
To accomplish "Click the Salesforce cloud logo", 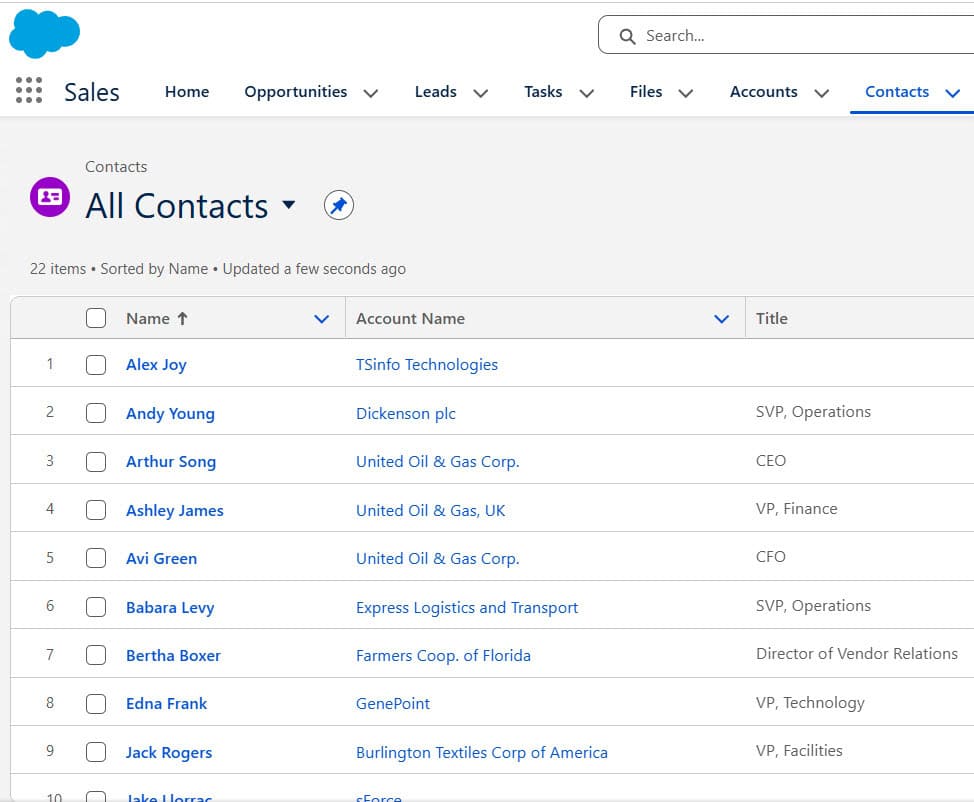I will pyautogui.click(x=44, y=33).
